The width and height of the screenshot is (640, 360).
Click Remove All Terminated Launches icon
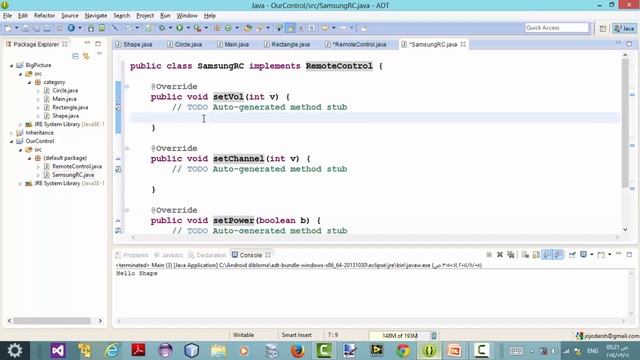[x=511, y=255]
